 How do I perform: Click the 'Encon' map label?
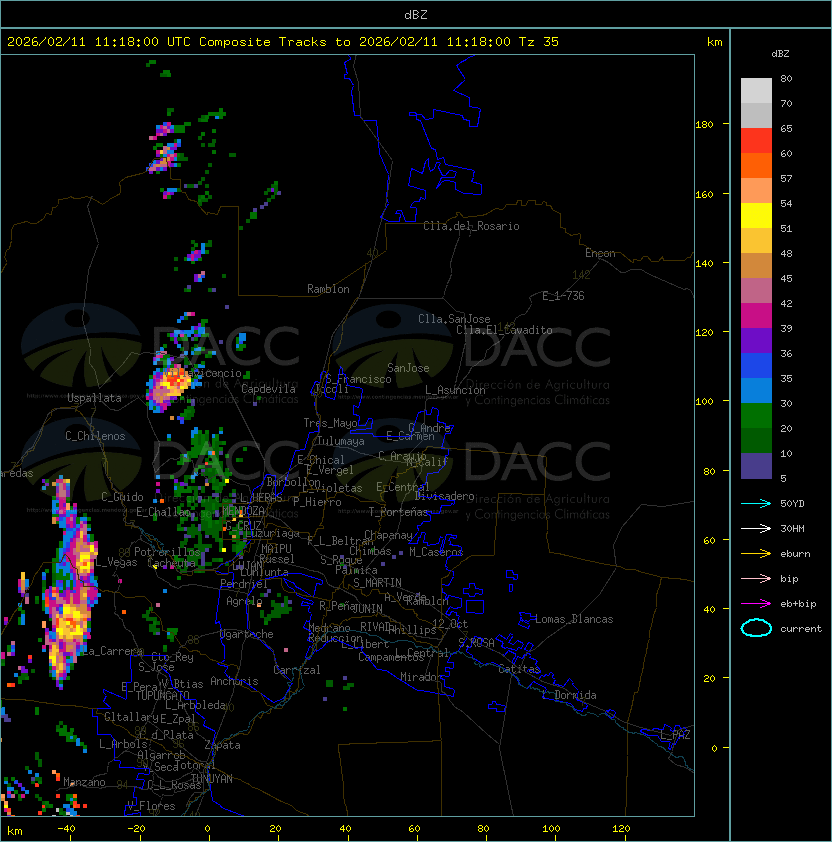600,253
